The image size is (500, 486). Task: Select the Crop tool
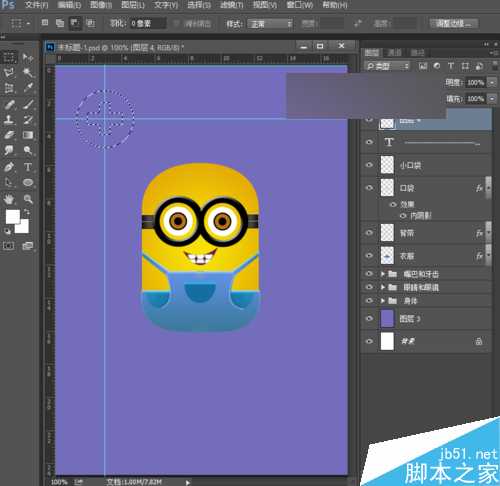(x=9, y=88)
